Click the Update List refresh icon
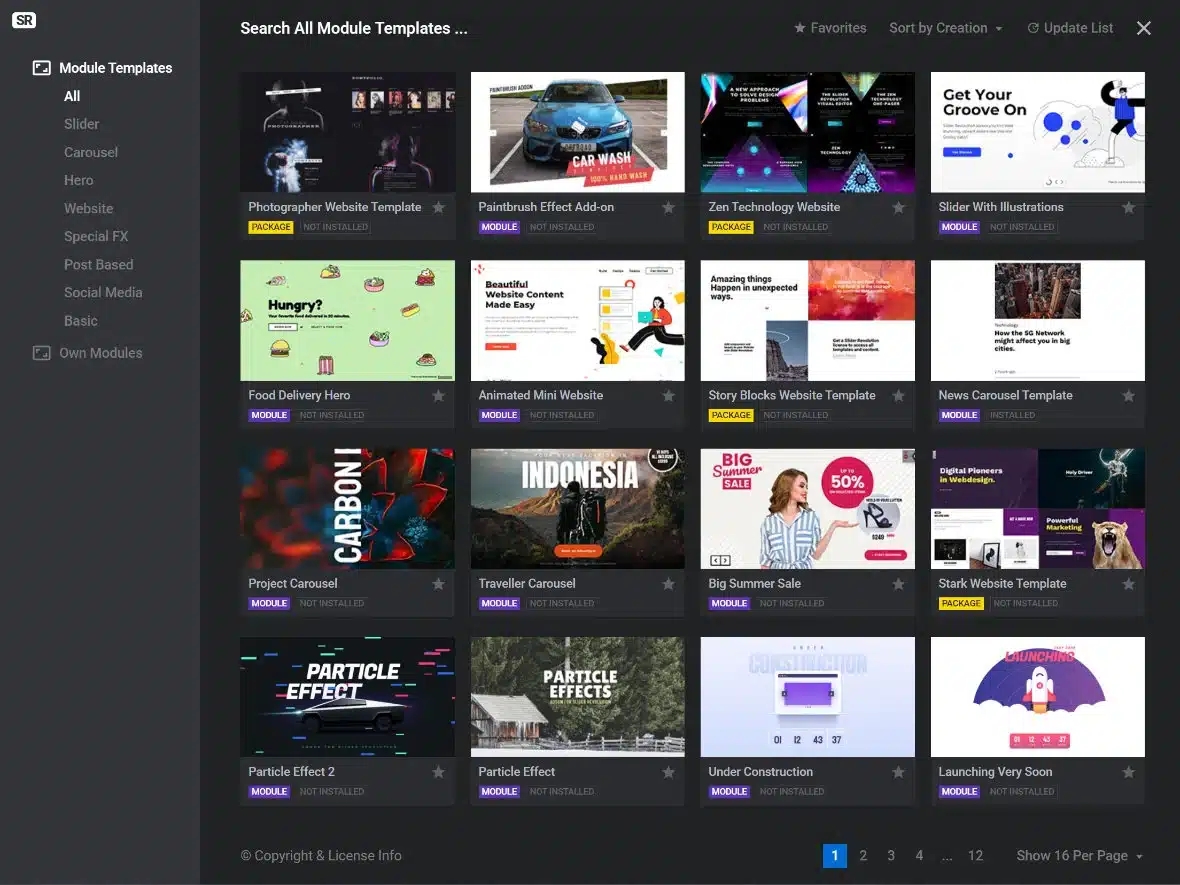Image resolution: width=1180 pixels, height=885 pixels. (1033, 28)
